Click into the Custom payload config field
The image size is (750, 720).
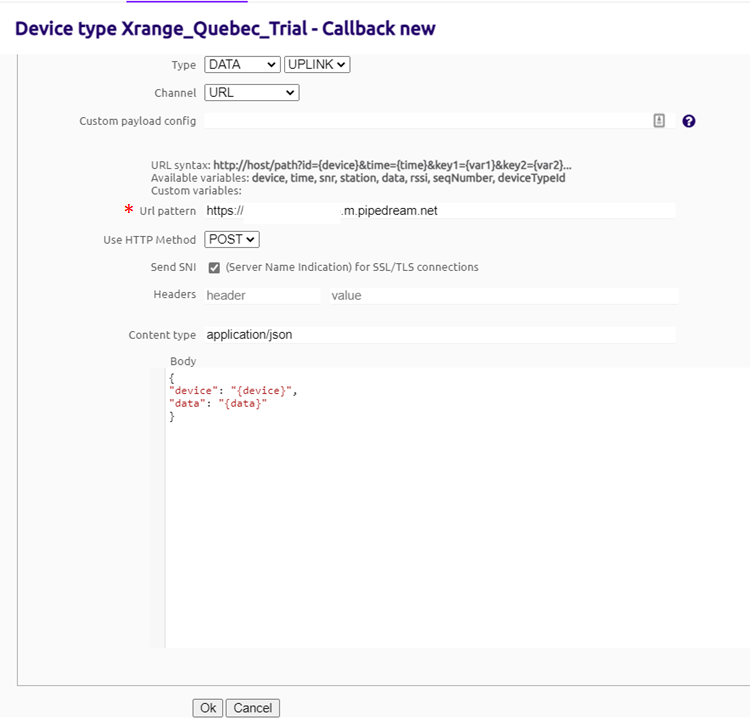click(425, 121)
